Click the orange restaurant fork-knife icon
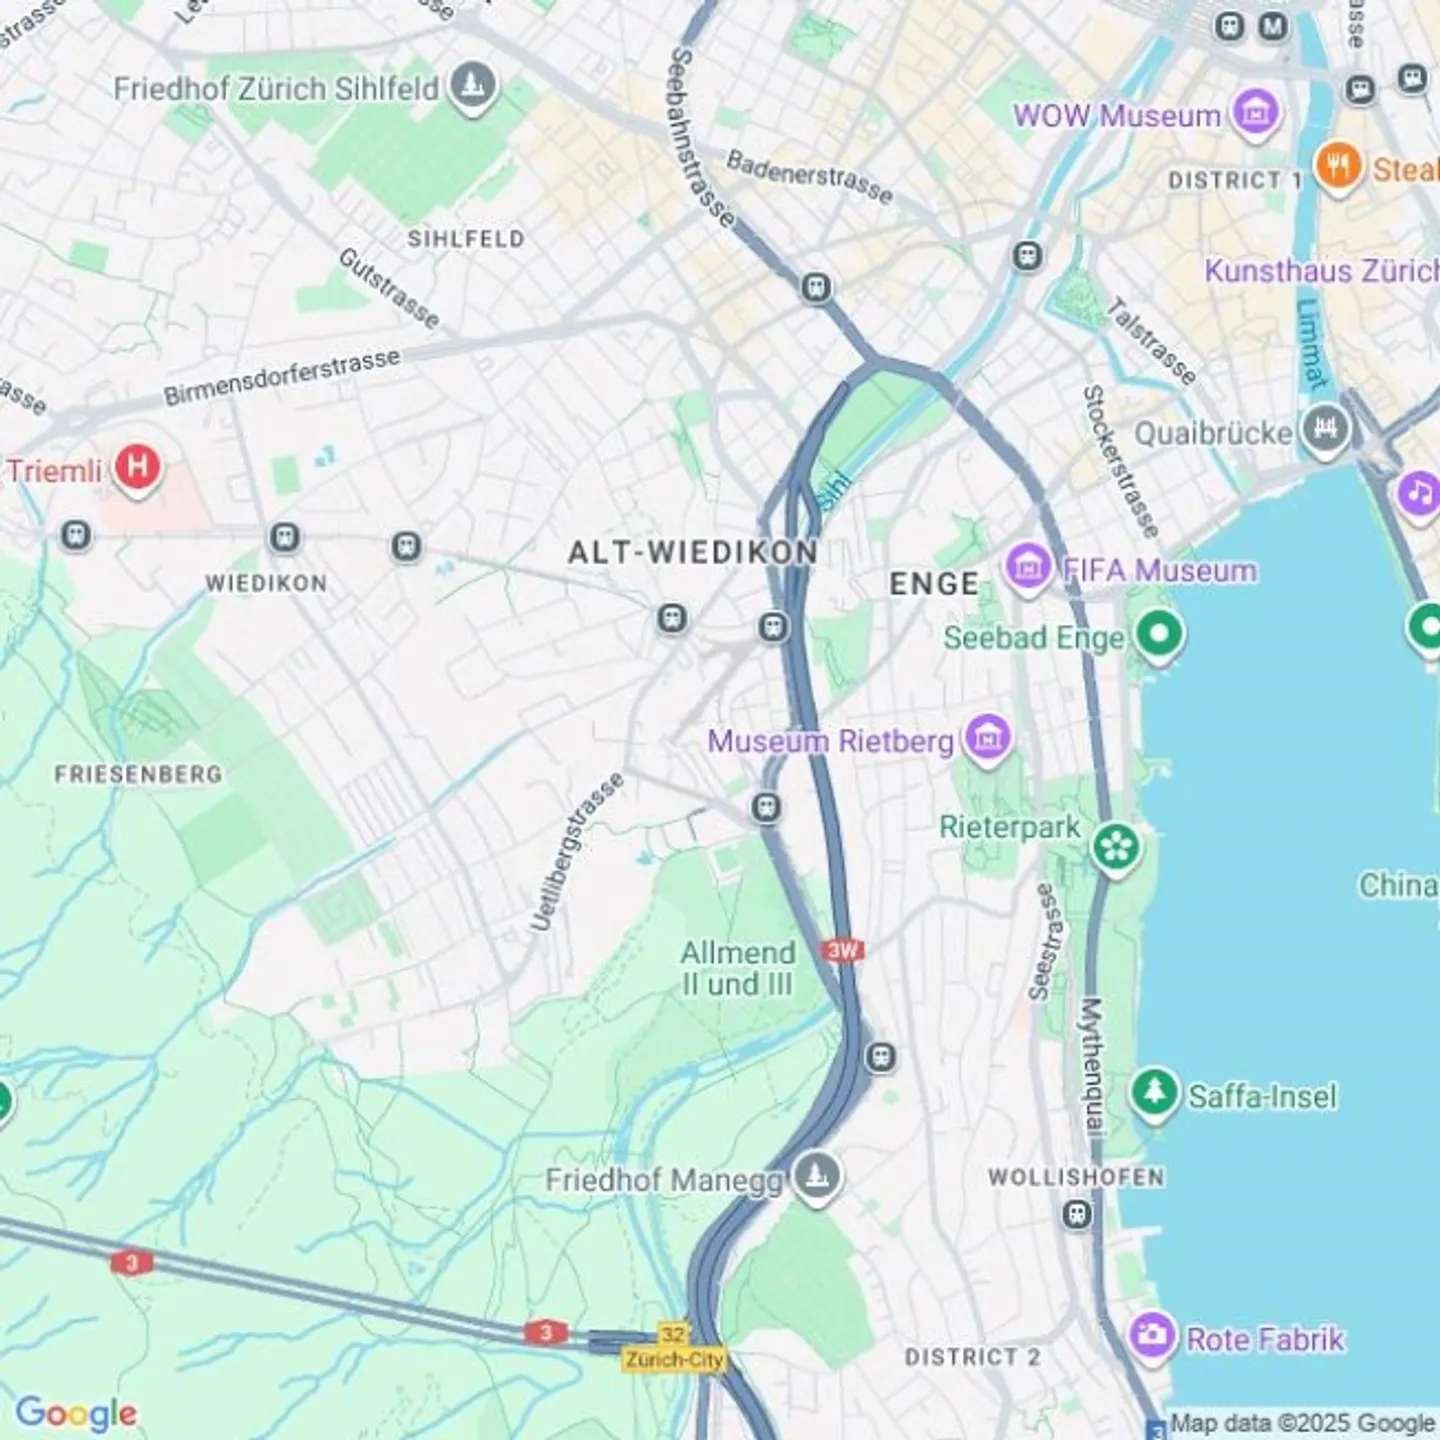 pos(1338,166)
